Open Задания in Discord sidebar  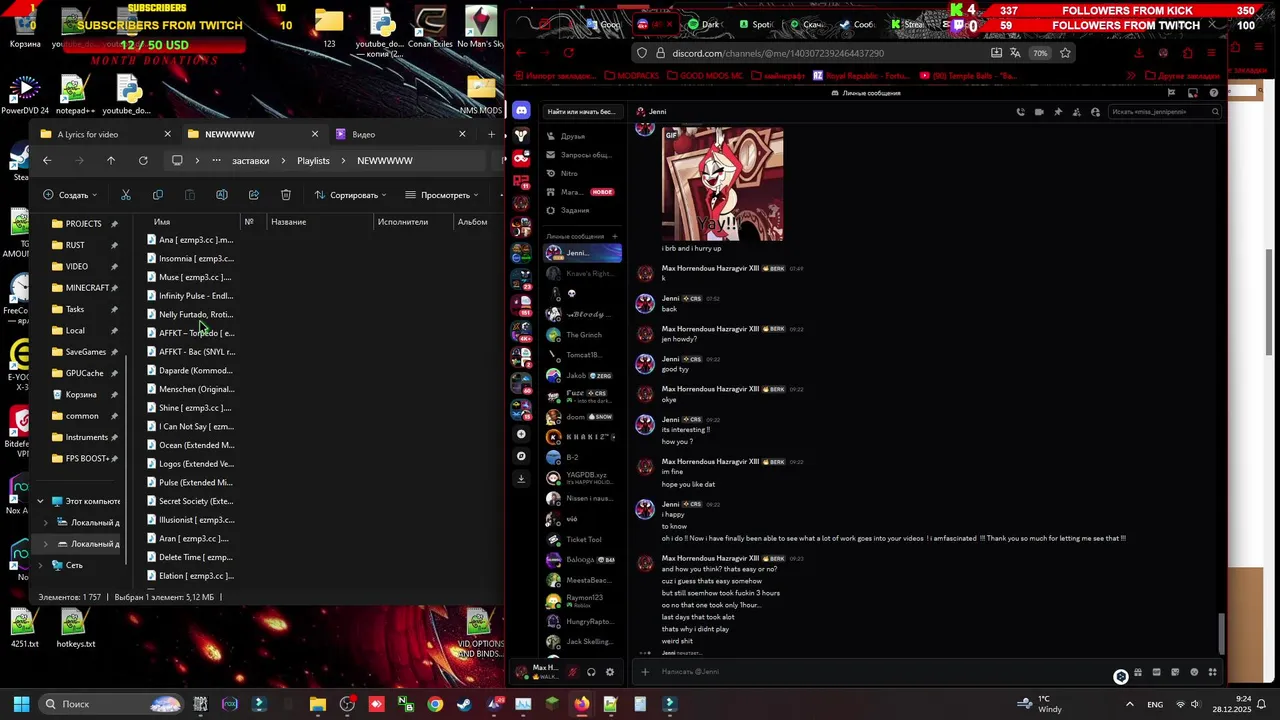click(581, 210)
